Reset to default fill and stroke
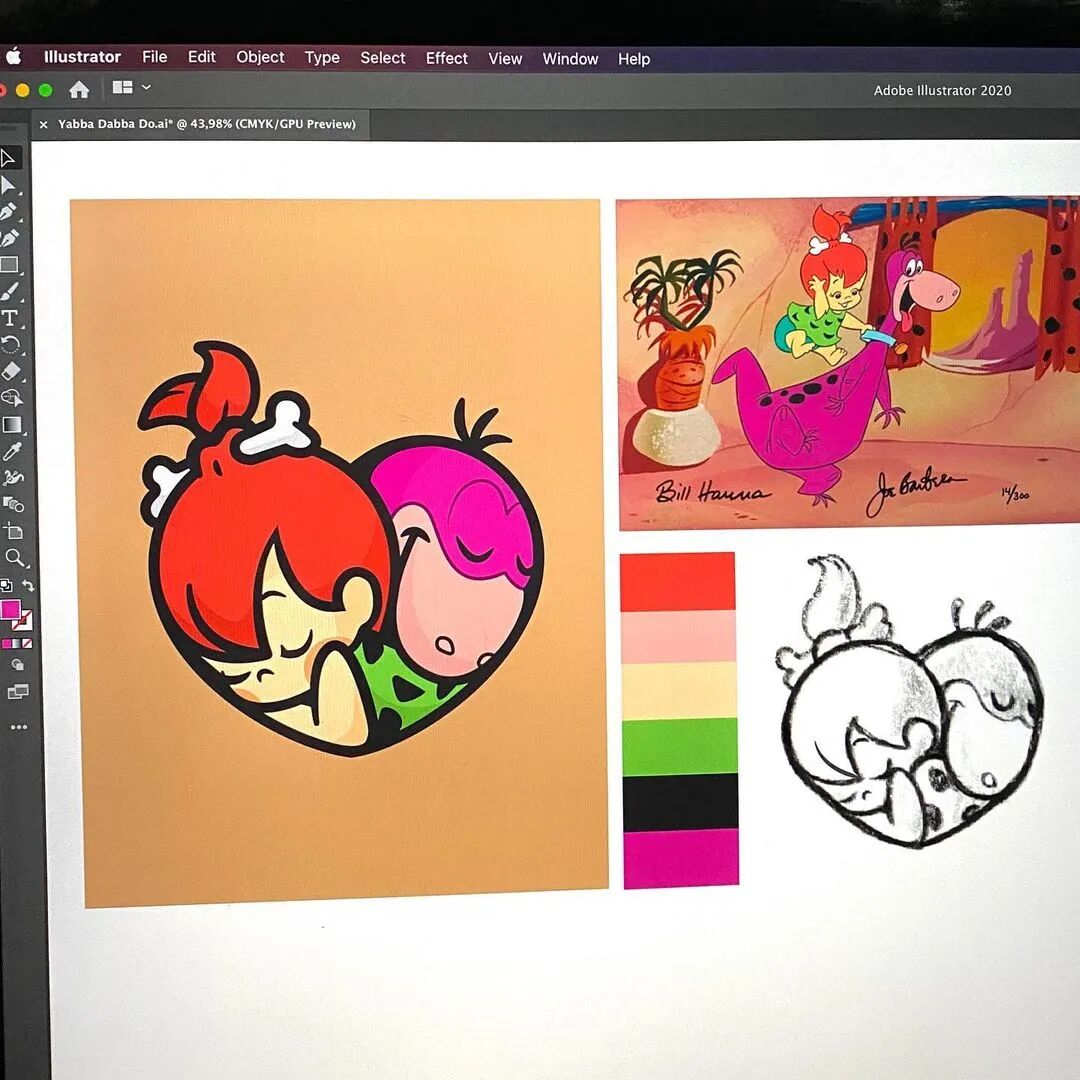The width and height of the screenshot is (1080, 1080). [6, 585]
